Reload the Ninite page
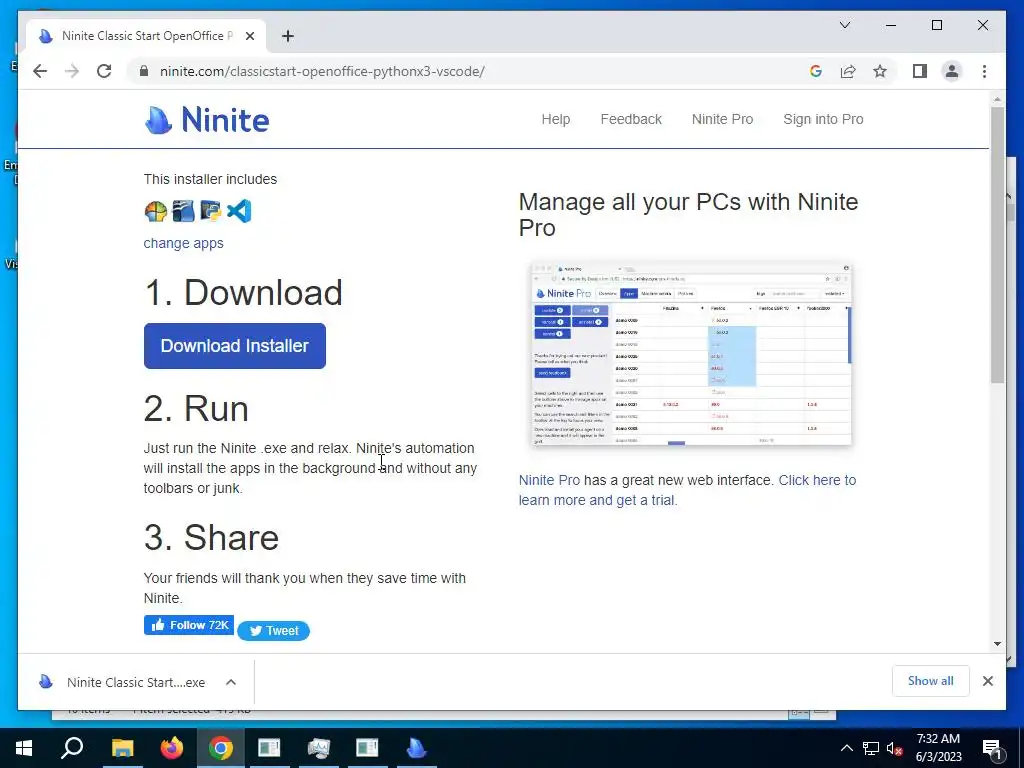 [104, 71]
